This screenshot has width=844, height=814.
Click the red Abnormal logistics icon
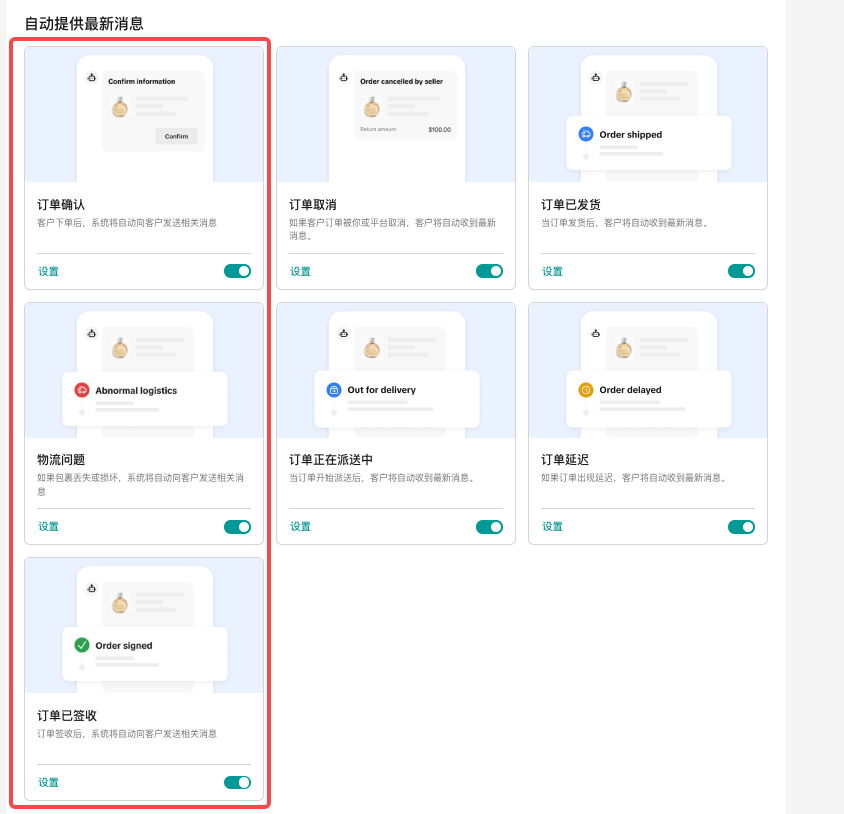(82, 390)
